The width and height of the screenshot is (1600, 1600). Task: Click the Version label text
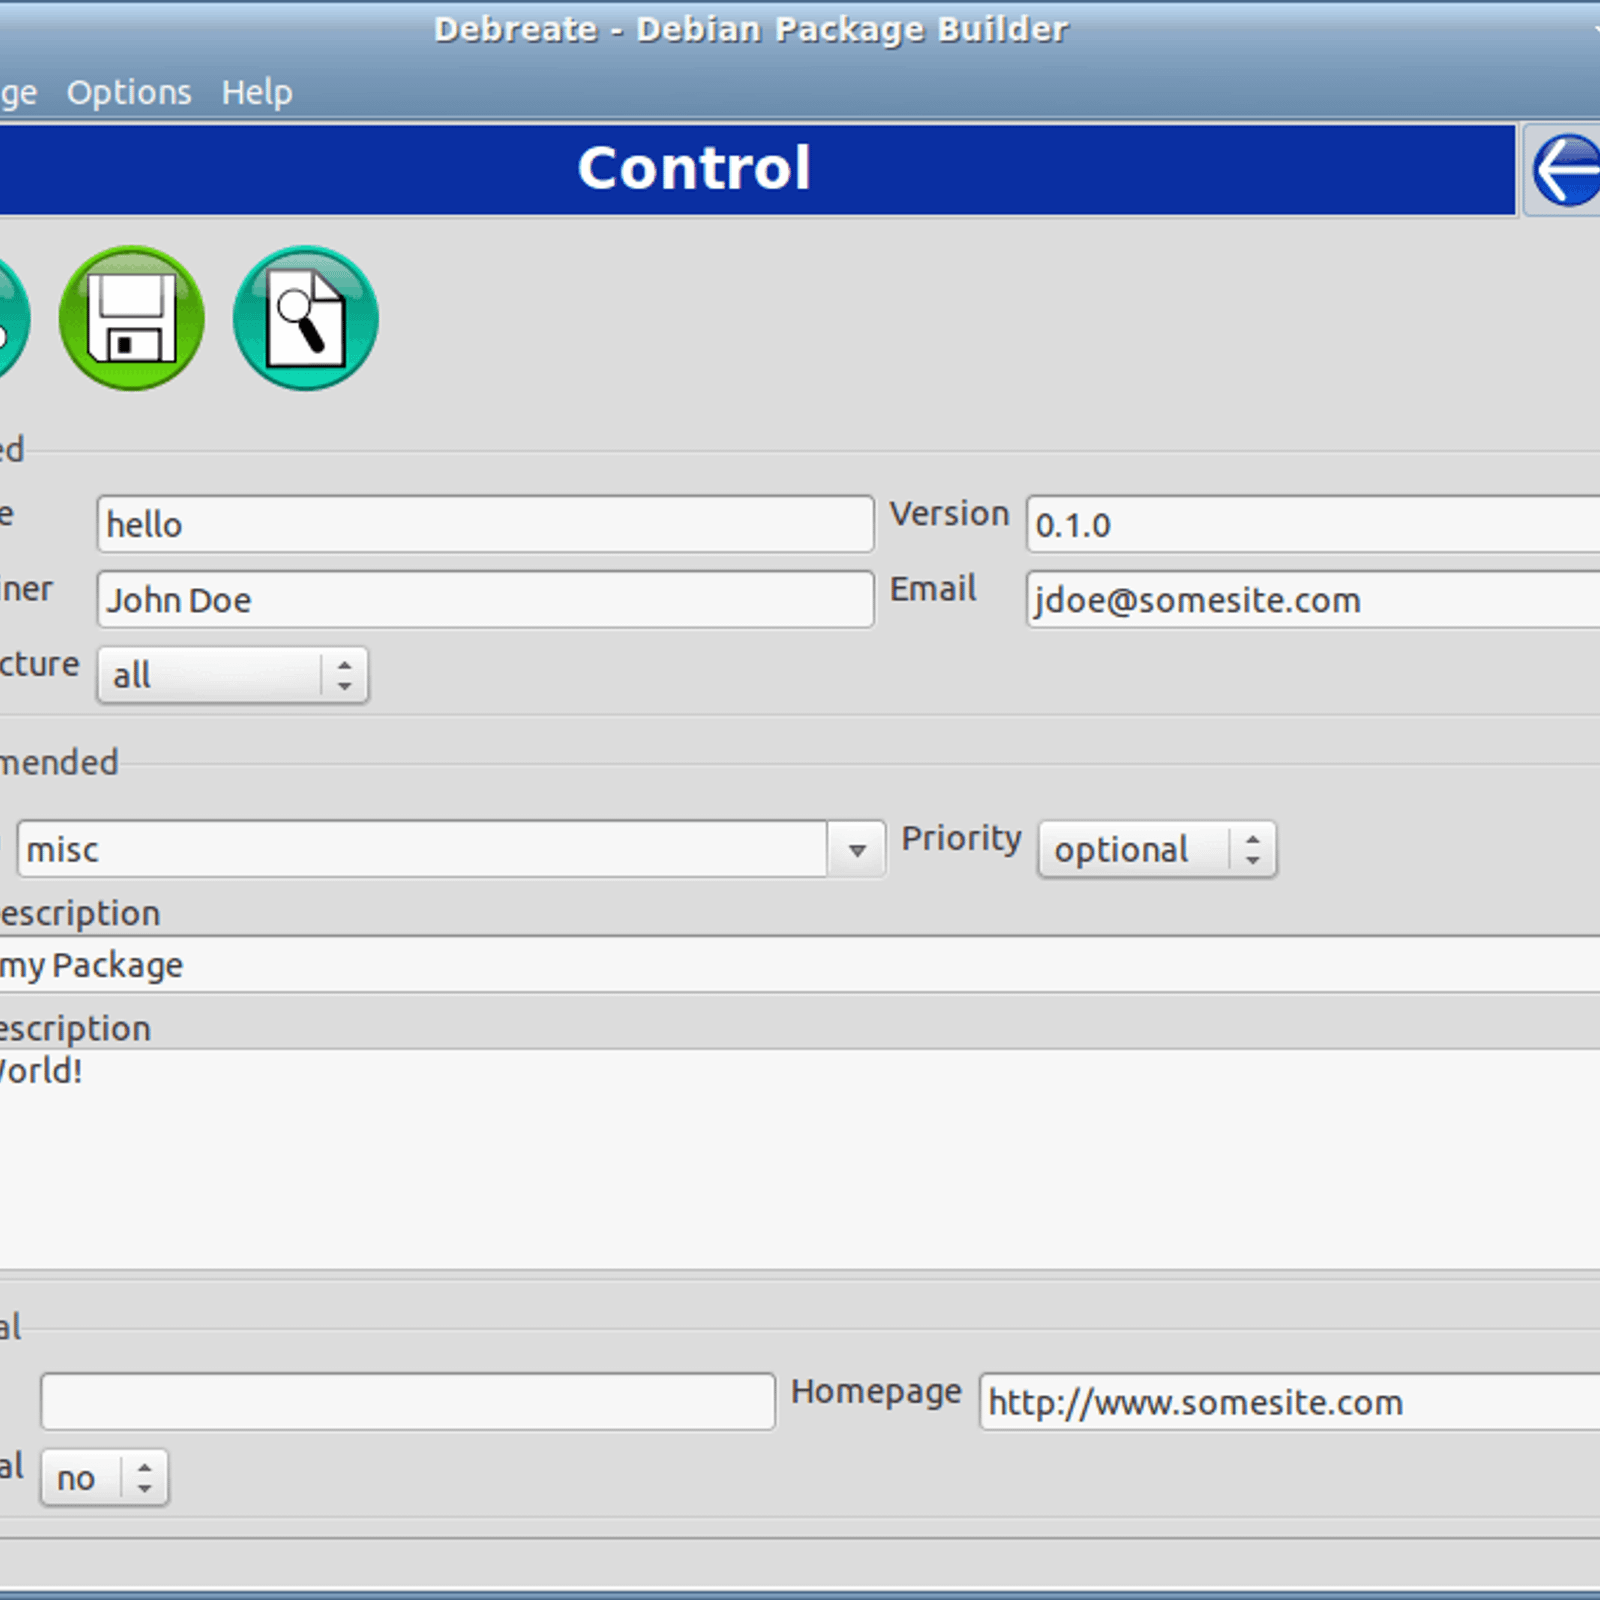(x=950, y=513)
